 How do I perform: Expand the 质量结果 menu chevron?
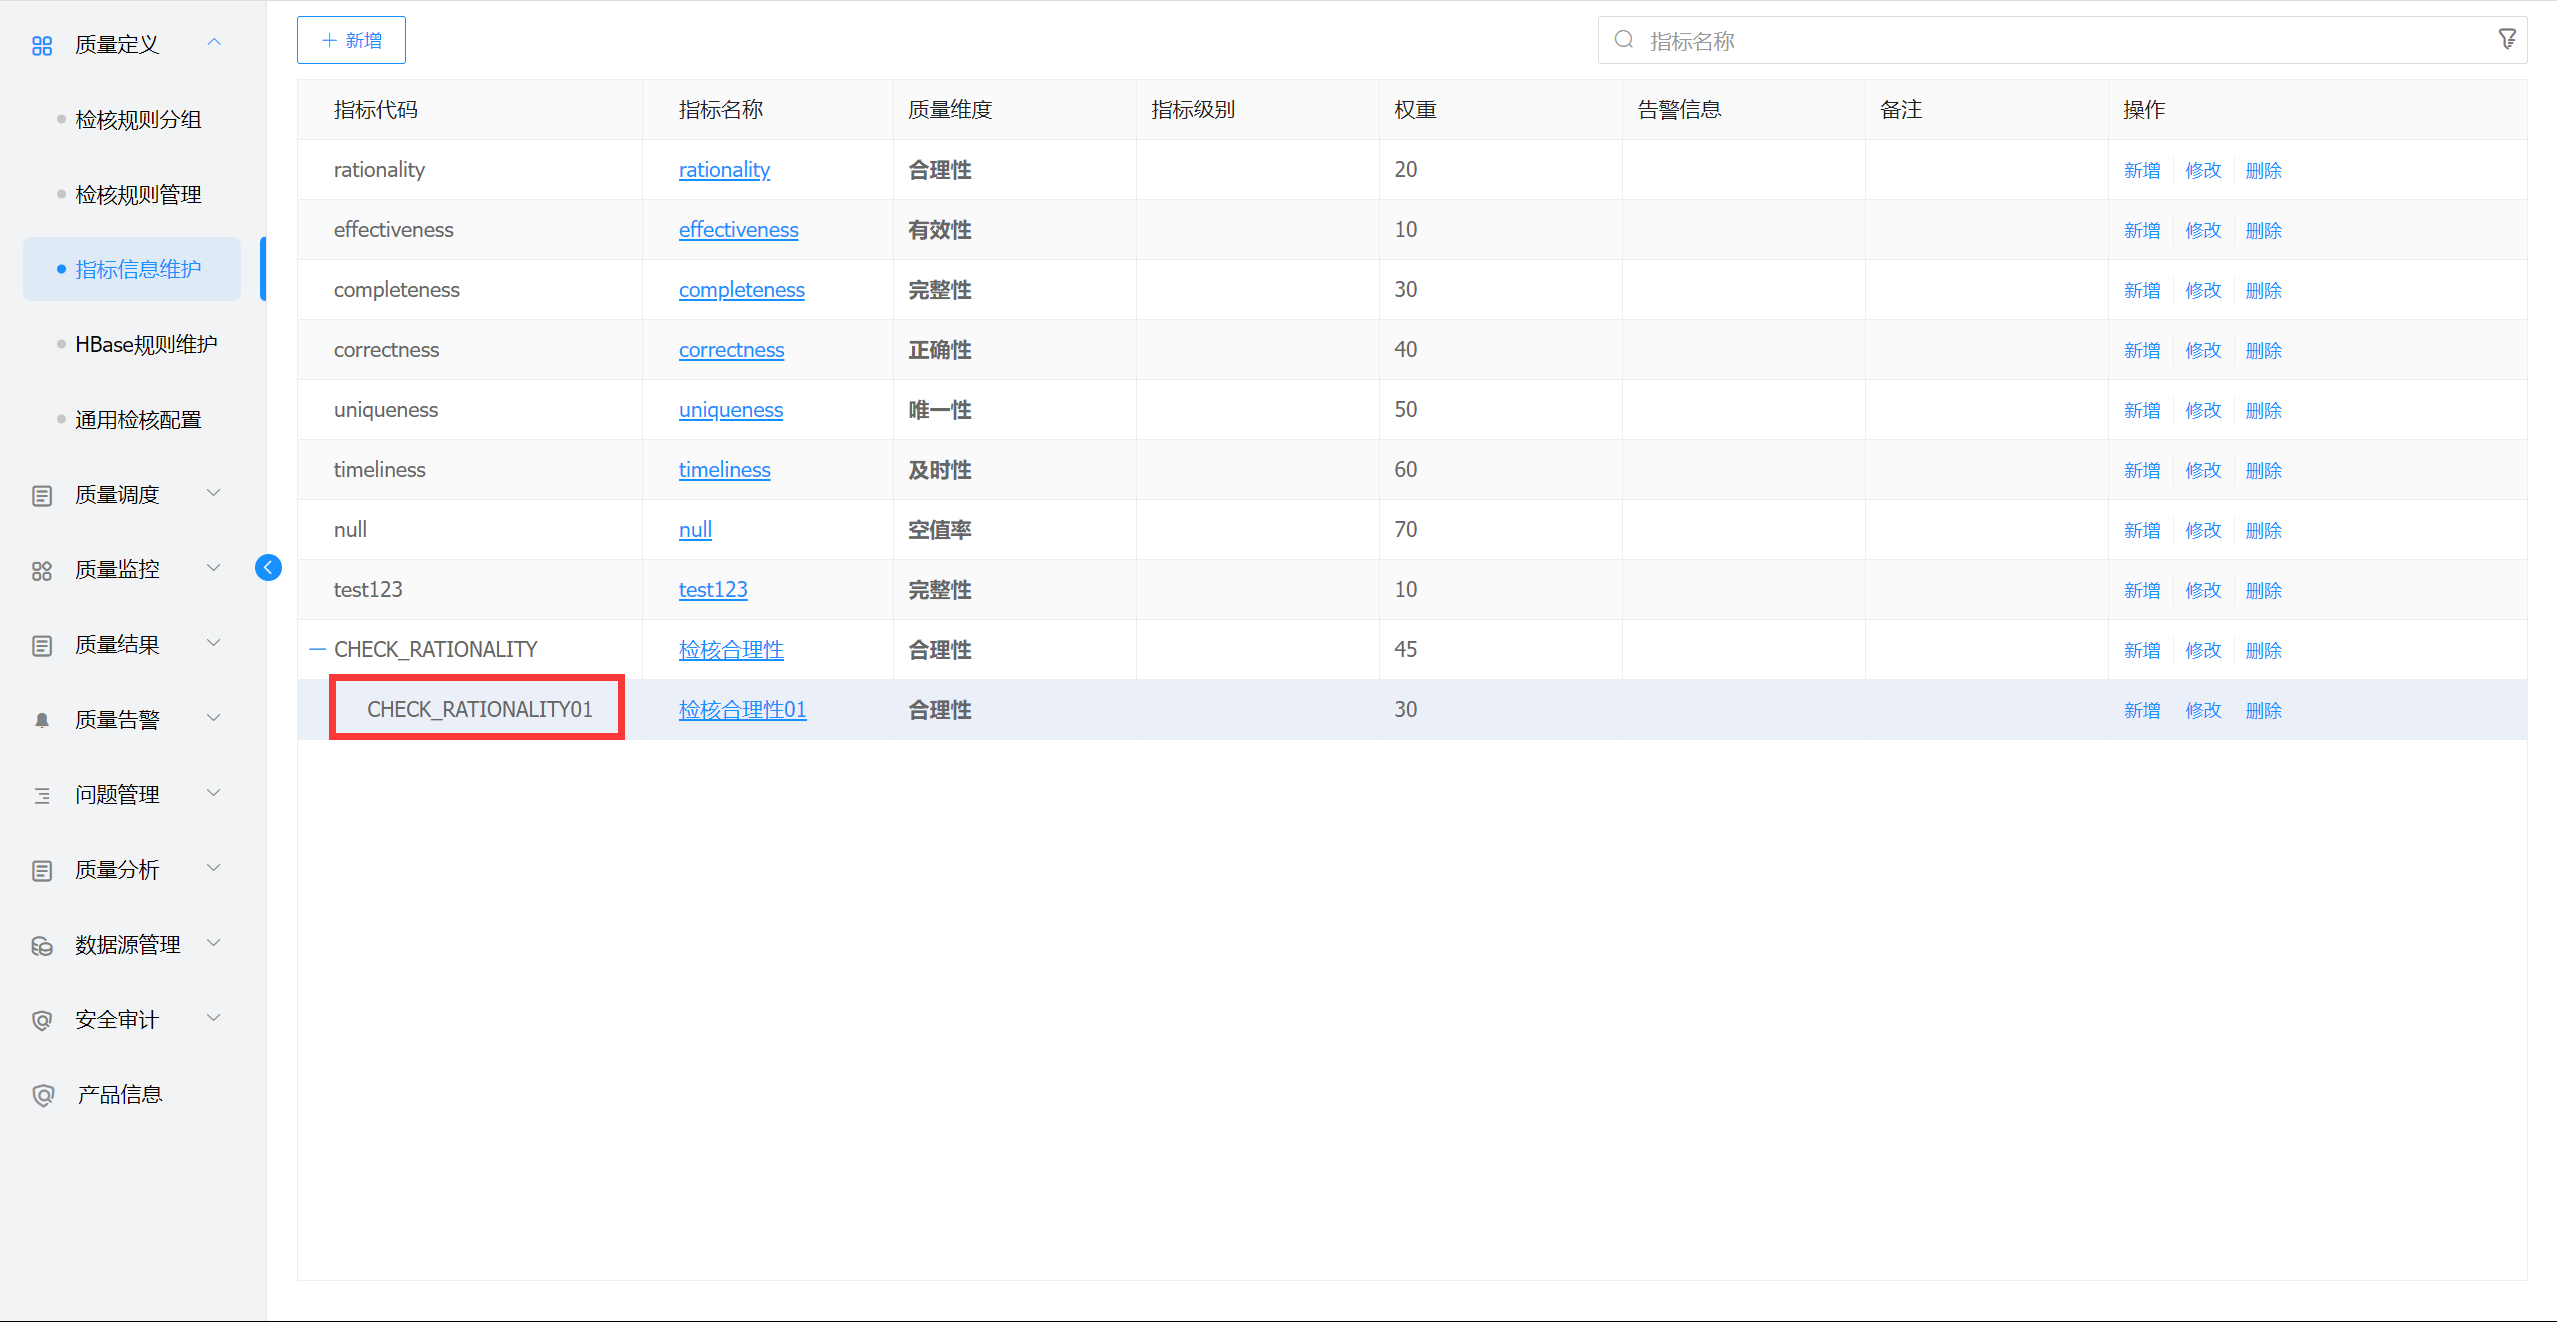coord(213,643)
